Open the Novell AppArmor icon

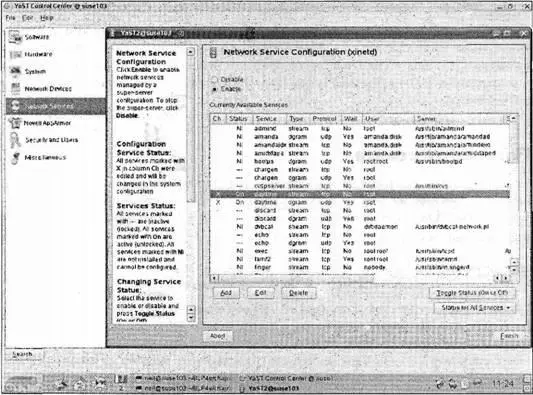[x=15, y=123]
